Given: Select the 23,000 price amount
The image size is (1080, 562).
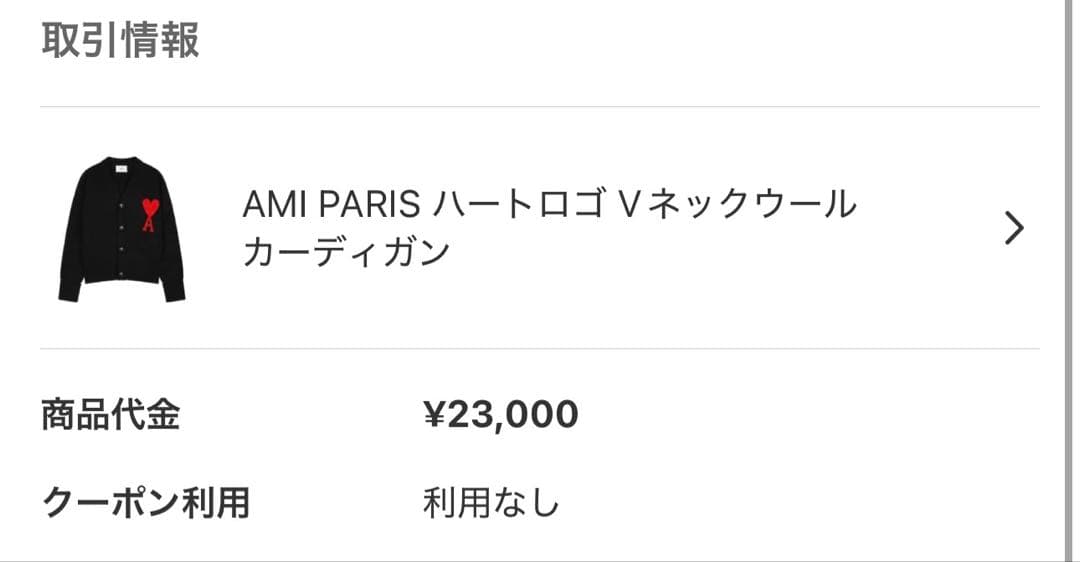Looking at the screenshot, I should click(x=512, y=414).
